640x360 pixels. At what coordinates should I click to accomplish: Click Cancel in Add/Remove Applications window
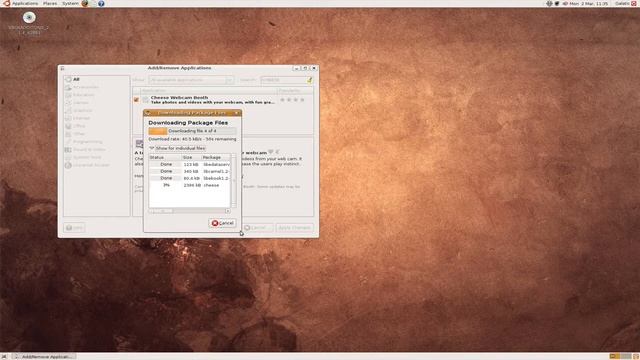coord(258,228)
